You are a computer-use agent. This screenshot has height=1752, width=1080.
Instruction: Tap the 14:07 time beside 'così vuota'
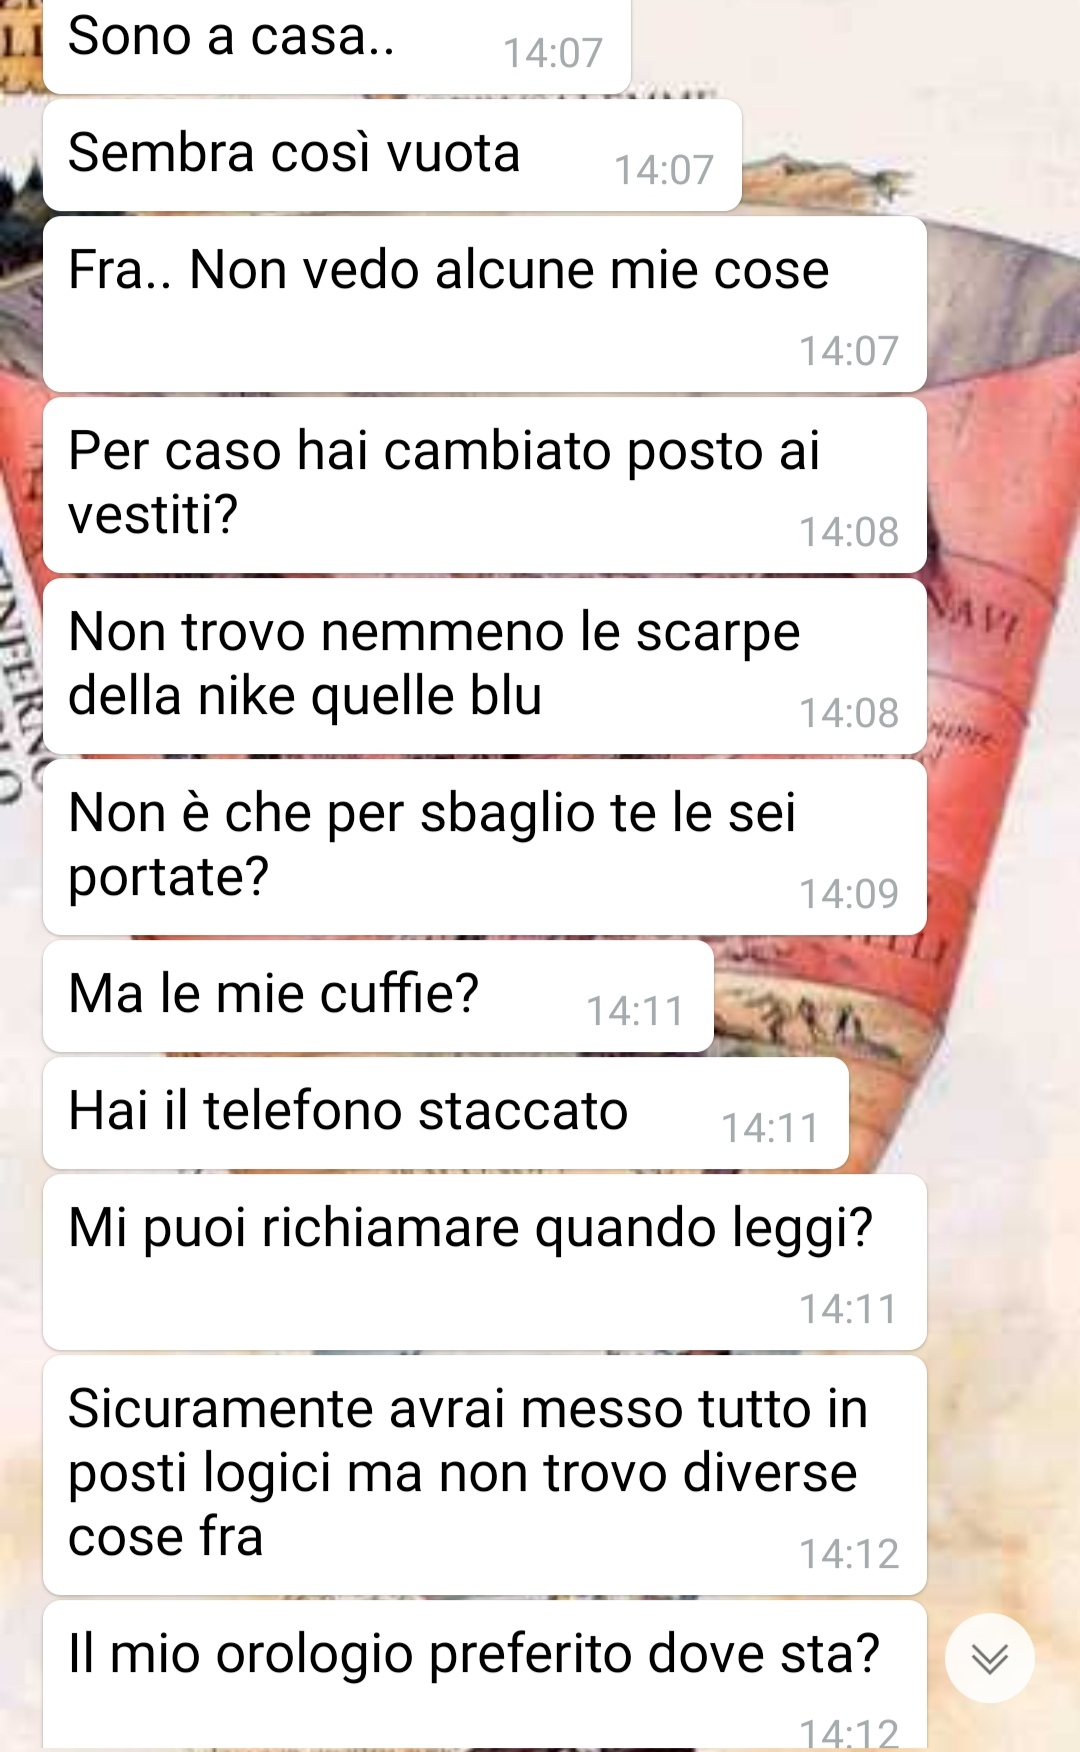click(664, 170)
